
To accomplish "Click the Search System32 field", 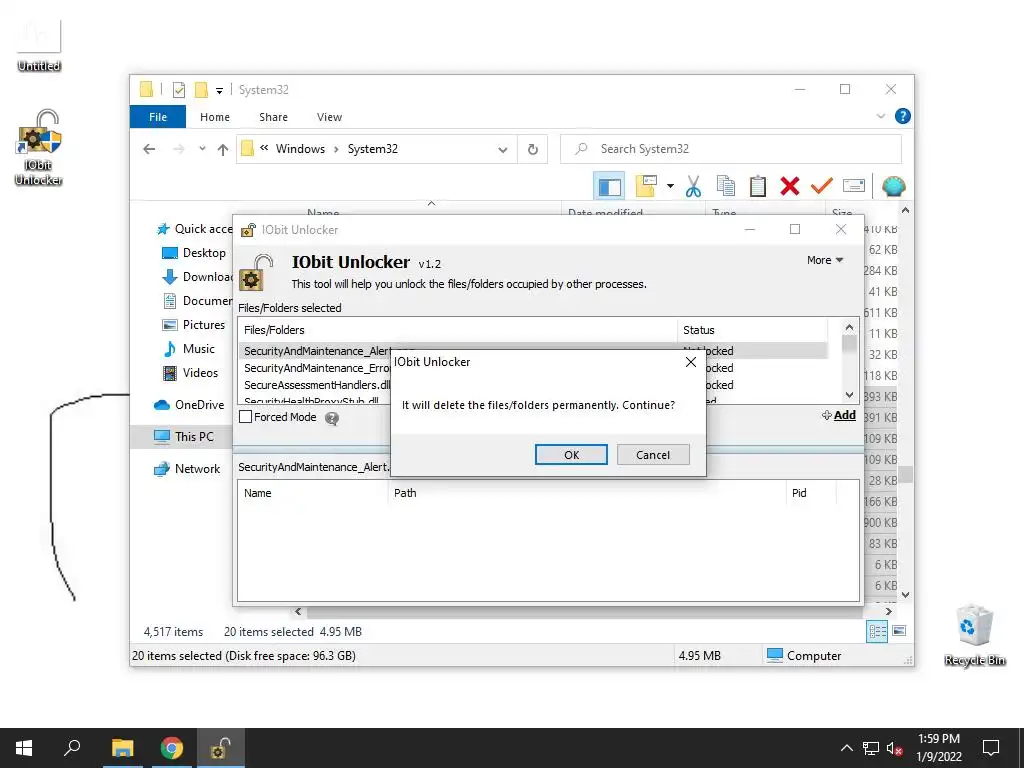I will [731, 149].
